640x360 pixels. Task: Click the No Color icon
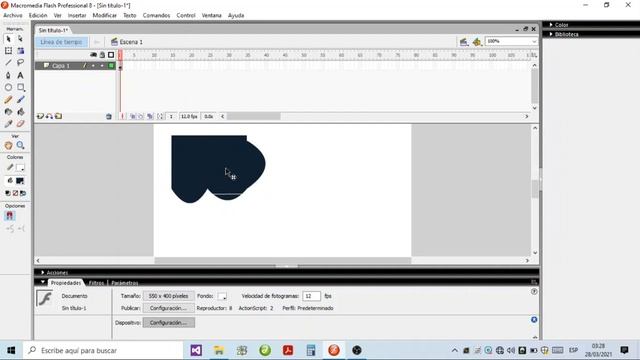click(16, 193)
